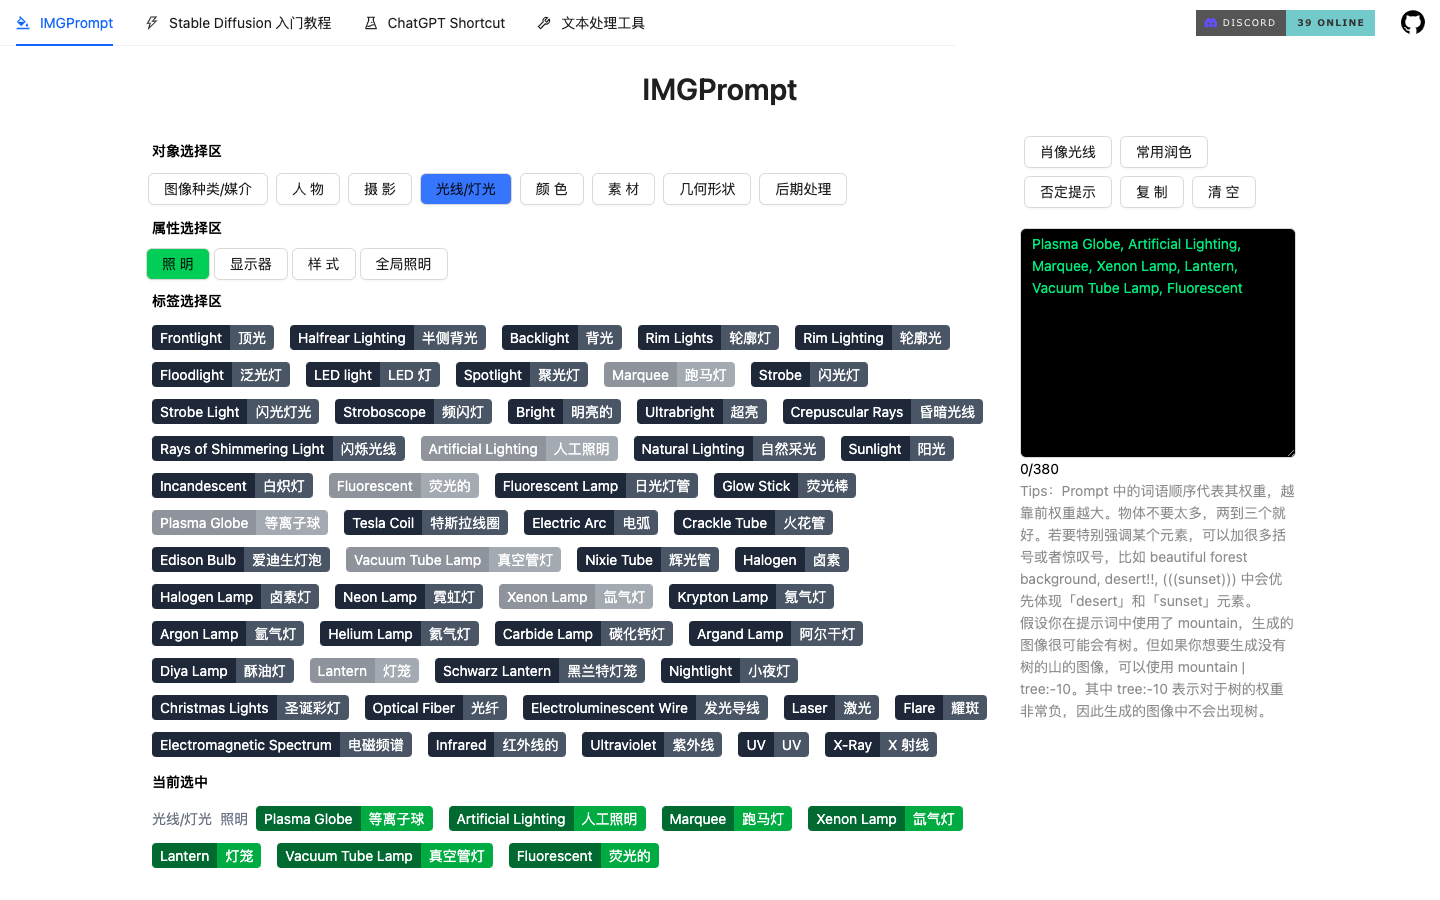
Task: Add the Sunlight 阳光 tag
Action: (x=897, y=449)
